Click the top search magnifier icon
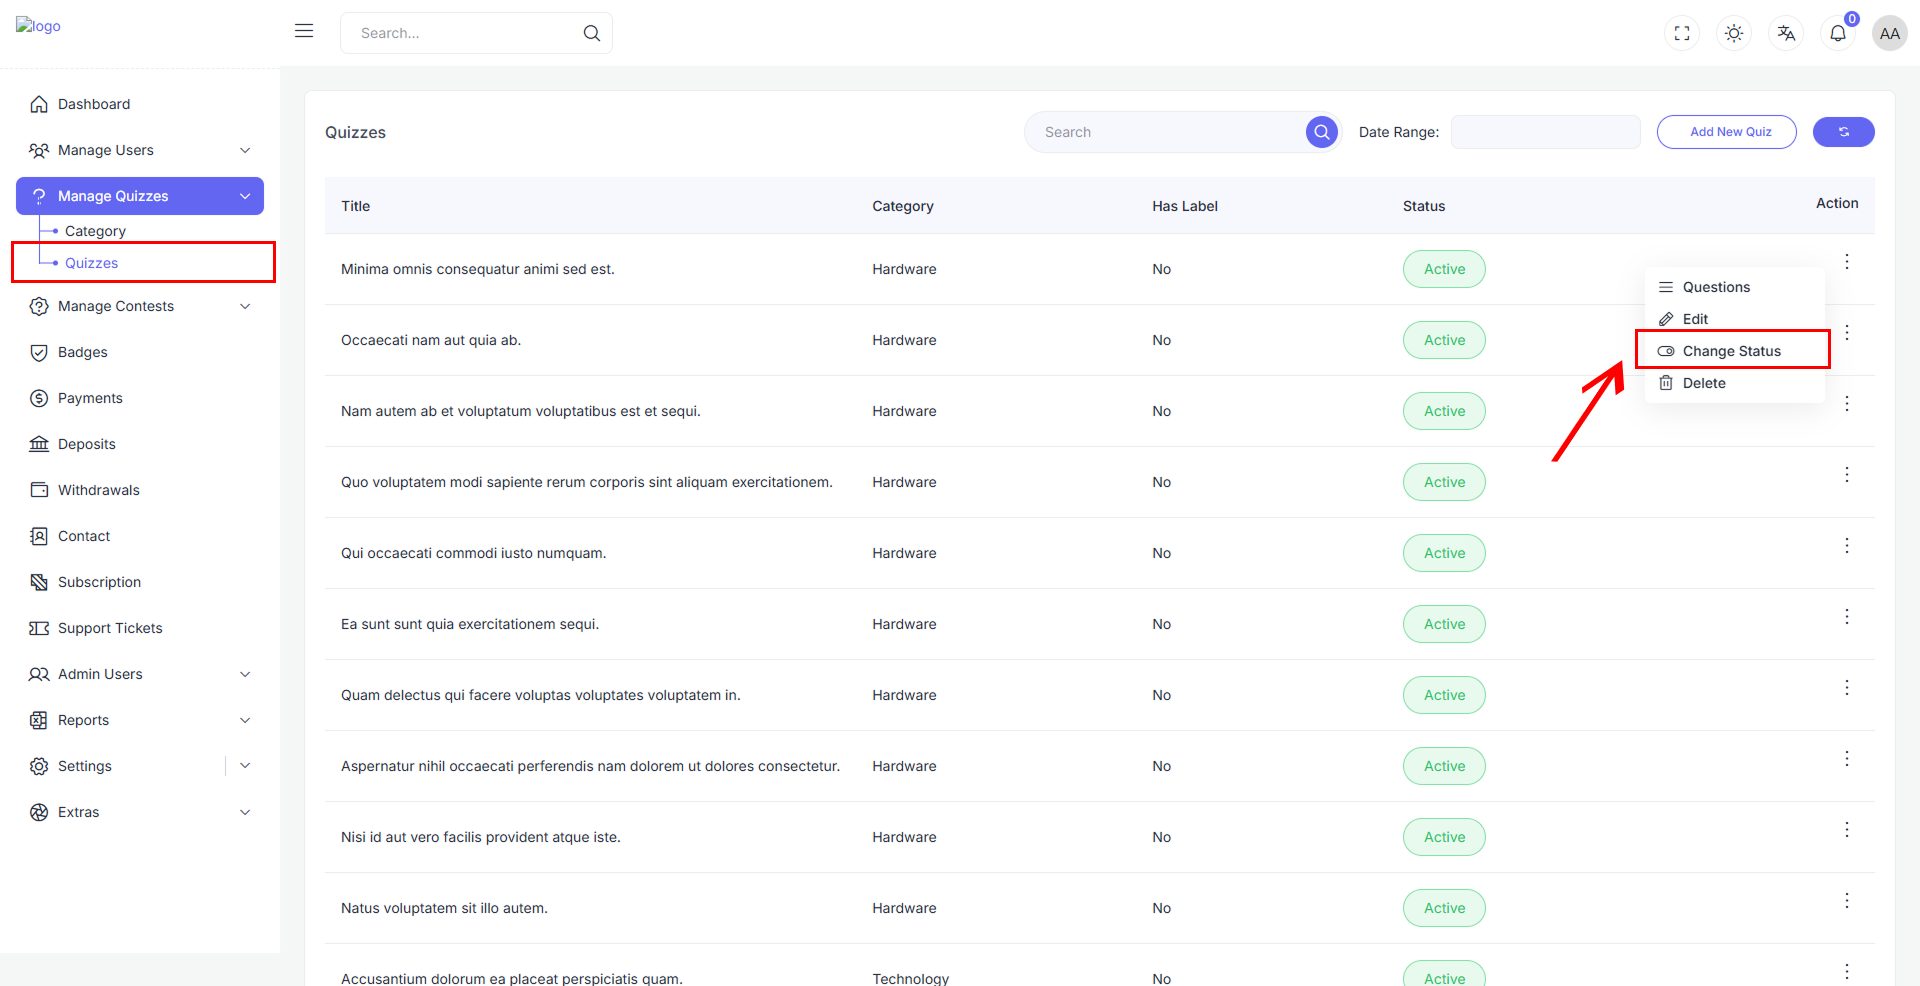 pyautogui.click(x=592, y=33)
